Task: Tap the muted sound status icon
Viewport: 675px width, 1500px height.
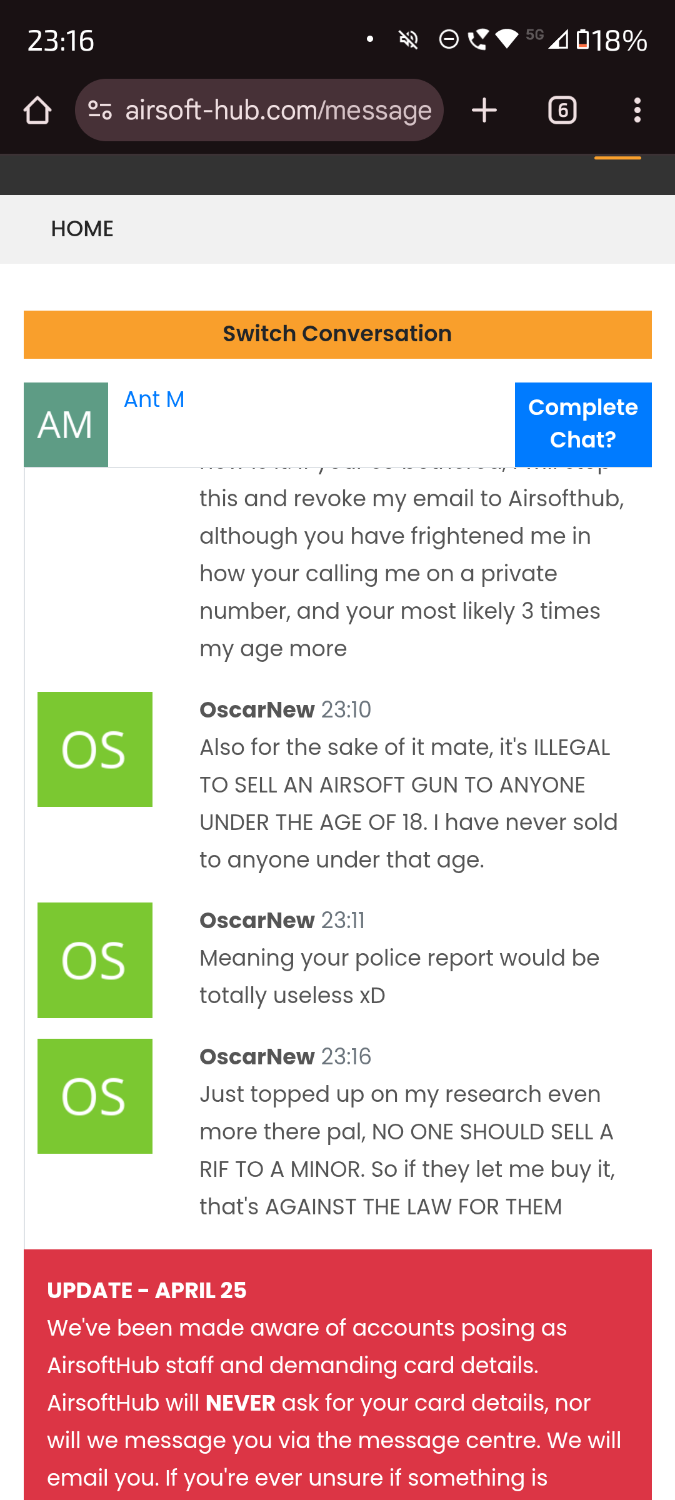Action: [408, 40]
